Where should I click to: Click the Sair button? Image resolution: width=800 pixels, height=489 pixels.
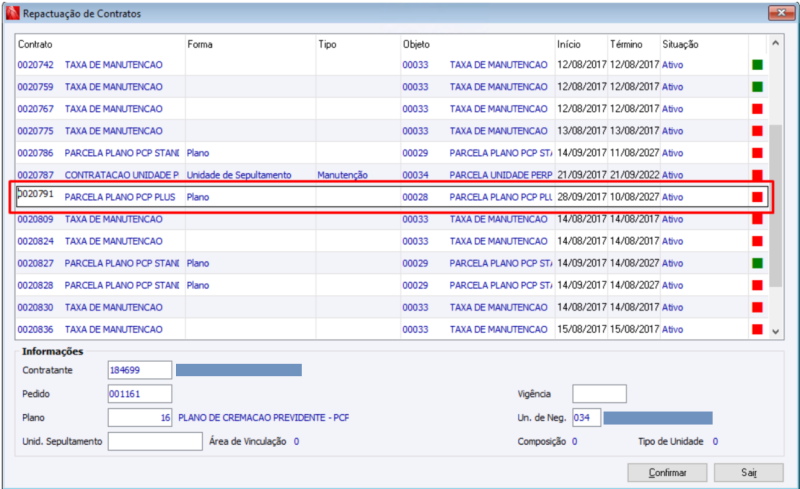point(748,473)
